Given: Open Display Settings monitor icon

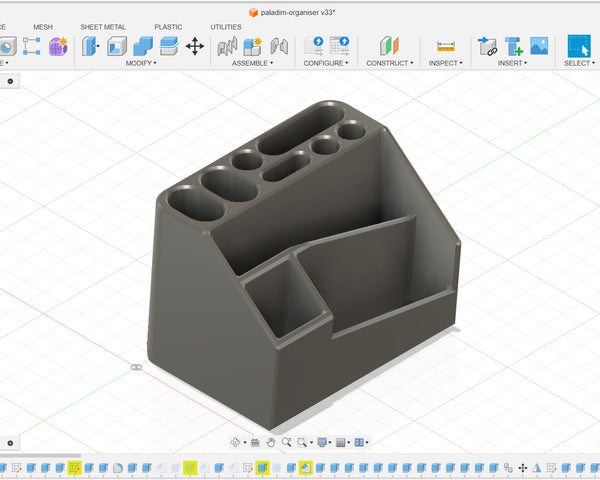Looking at the screenshot, I should click(x=322, y=442).
